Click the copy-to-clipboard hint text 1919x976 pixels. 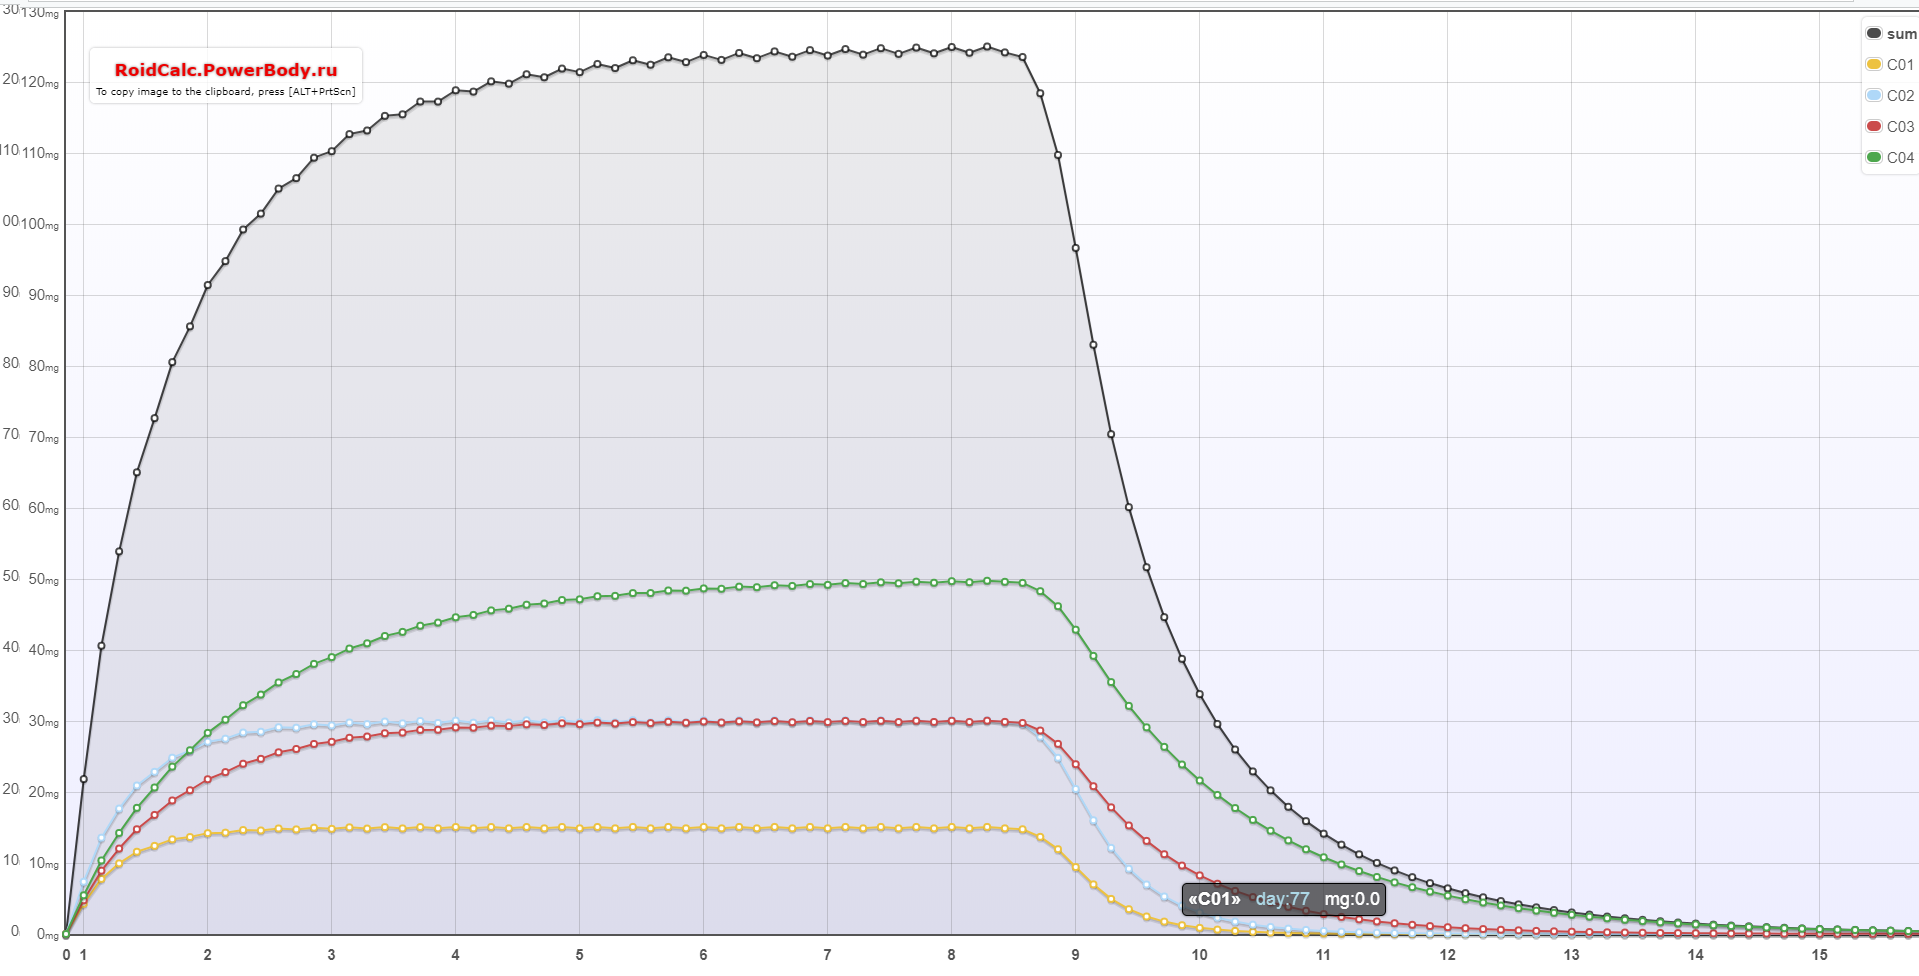point(226,92)
